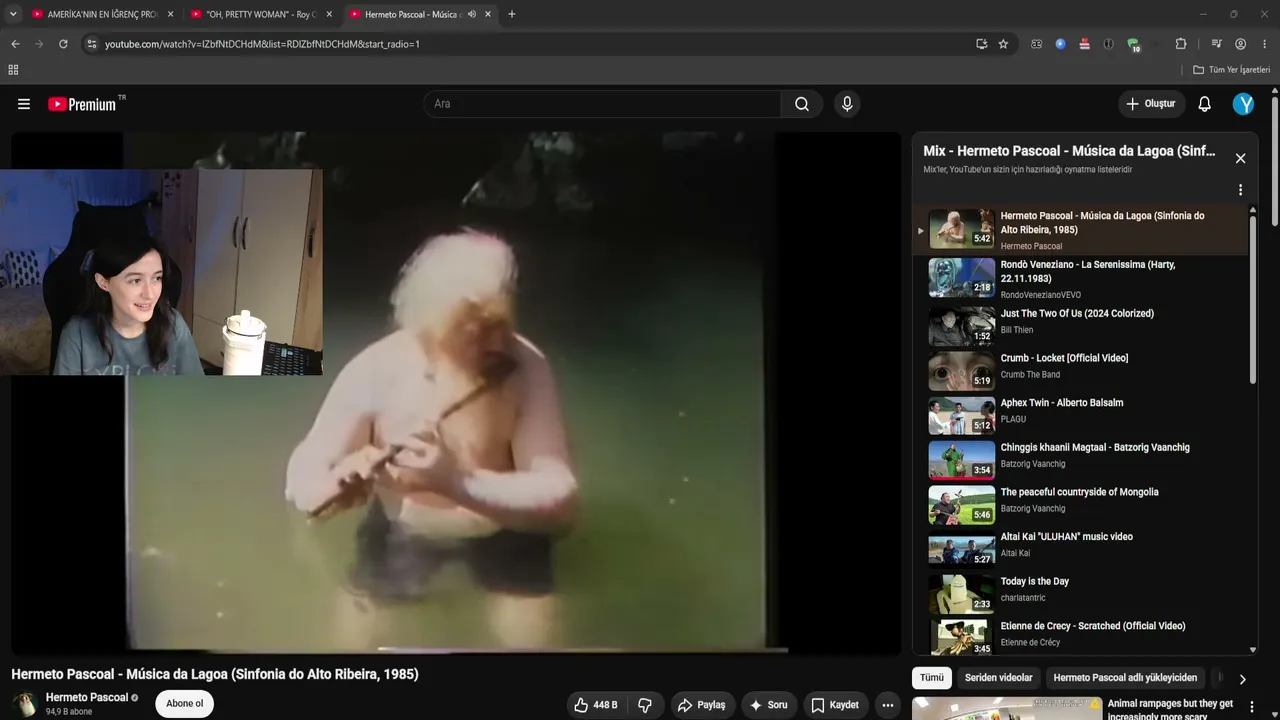Go back in browser history
The width and height of the screenshot is (1280, 720).
pyautogui.click(x=15, y=44)
